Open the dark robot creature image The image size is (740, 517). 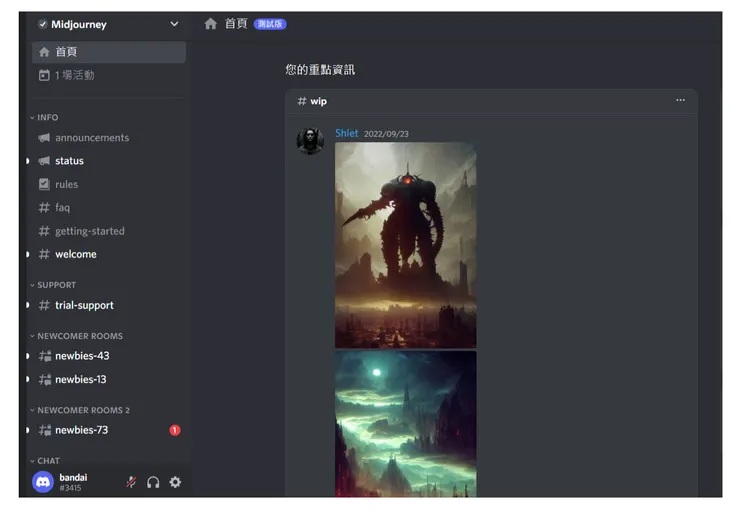(405, 245)
